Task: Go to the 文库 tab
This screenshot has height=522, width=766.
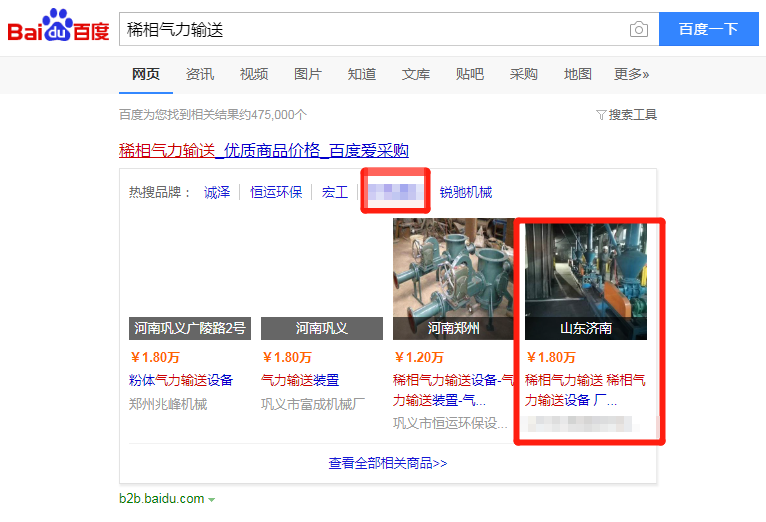Action: pyautogui.click(x=416, y=74)
